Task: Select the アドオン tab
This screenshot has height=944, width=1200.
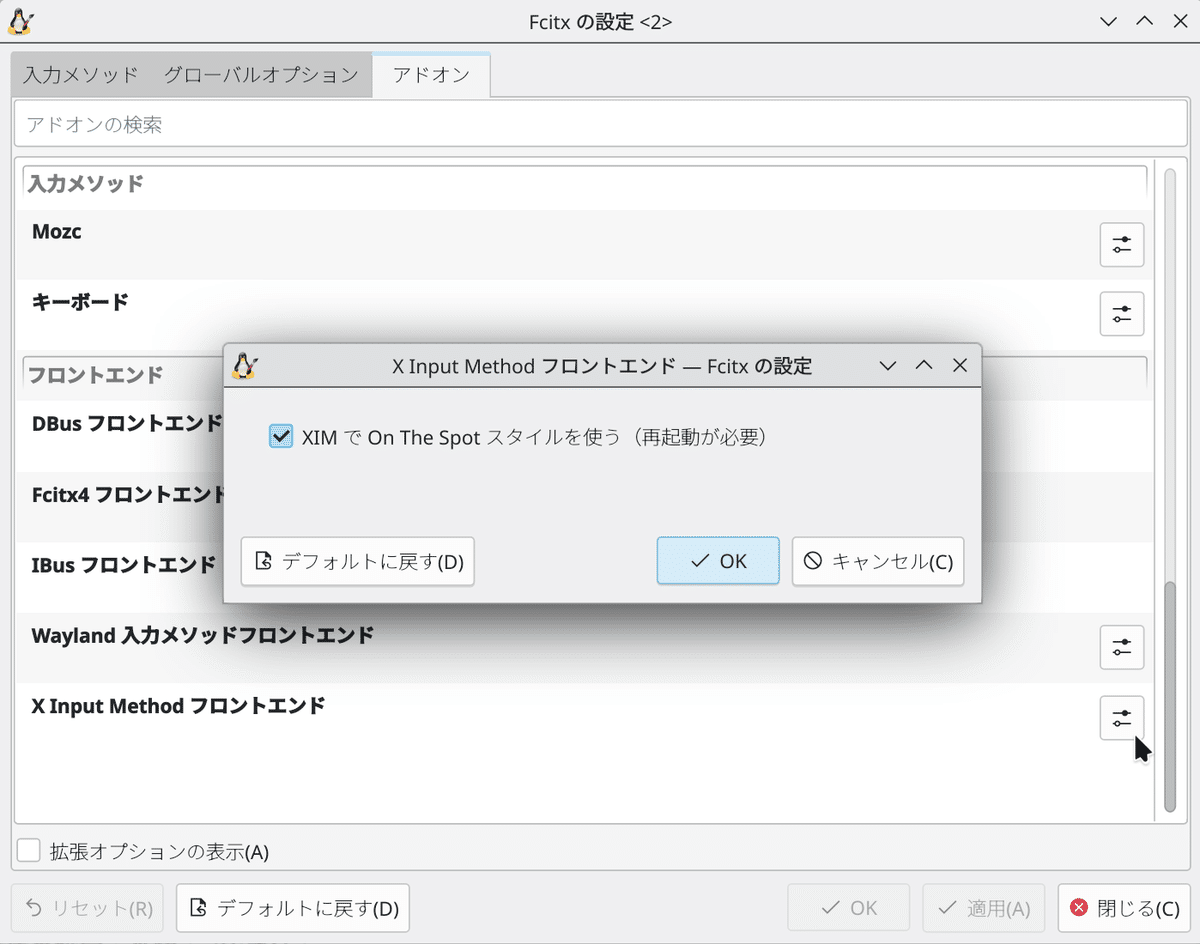Action: (431, 75)
